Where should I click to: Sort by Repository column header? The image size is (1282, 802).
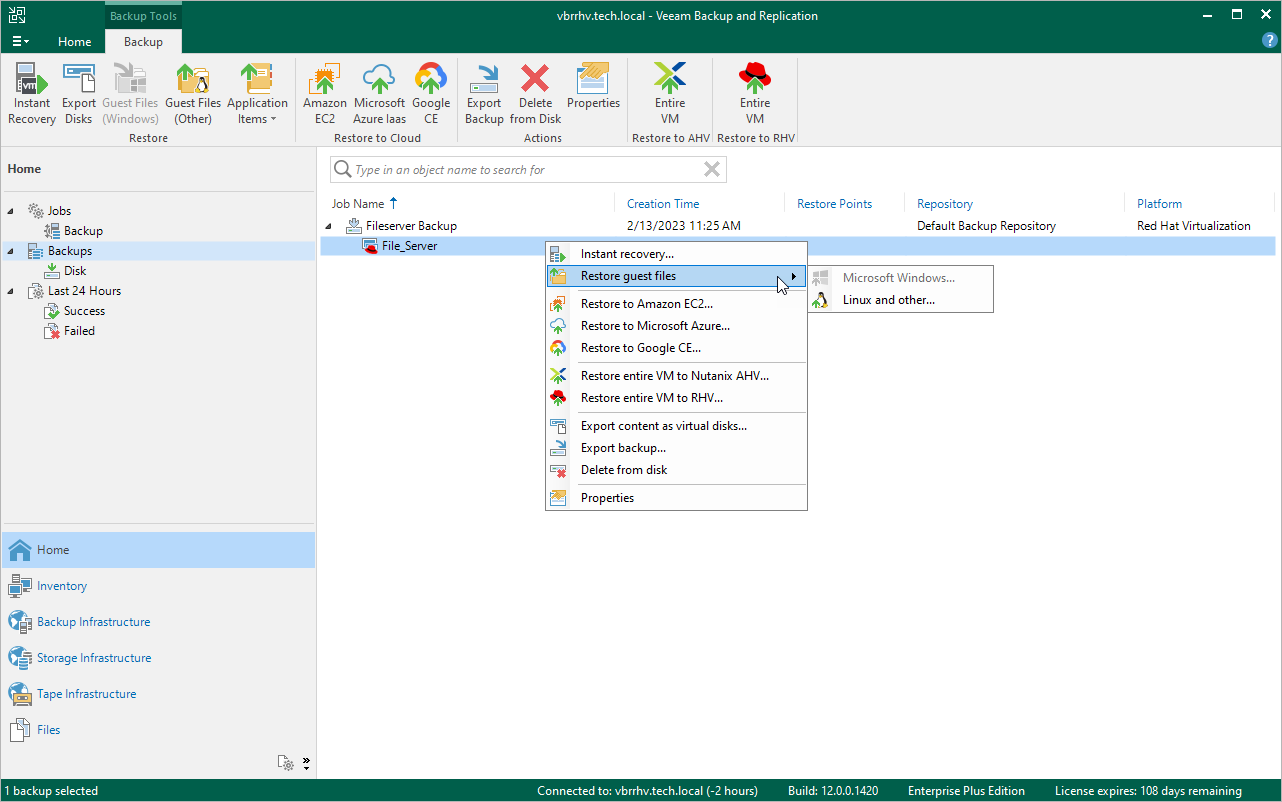[945, 204]
